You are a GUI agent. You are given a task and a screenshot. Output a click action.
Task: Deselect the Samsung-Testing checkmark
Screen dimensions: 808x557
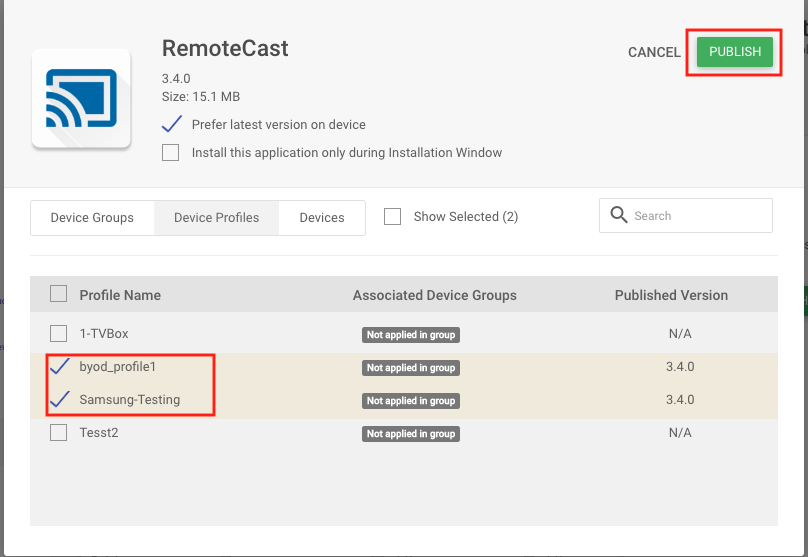point(59,399)
